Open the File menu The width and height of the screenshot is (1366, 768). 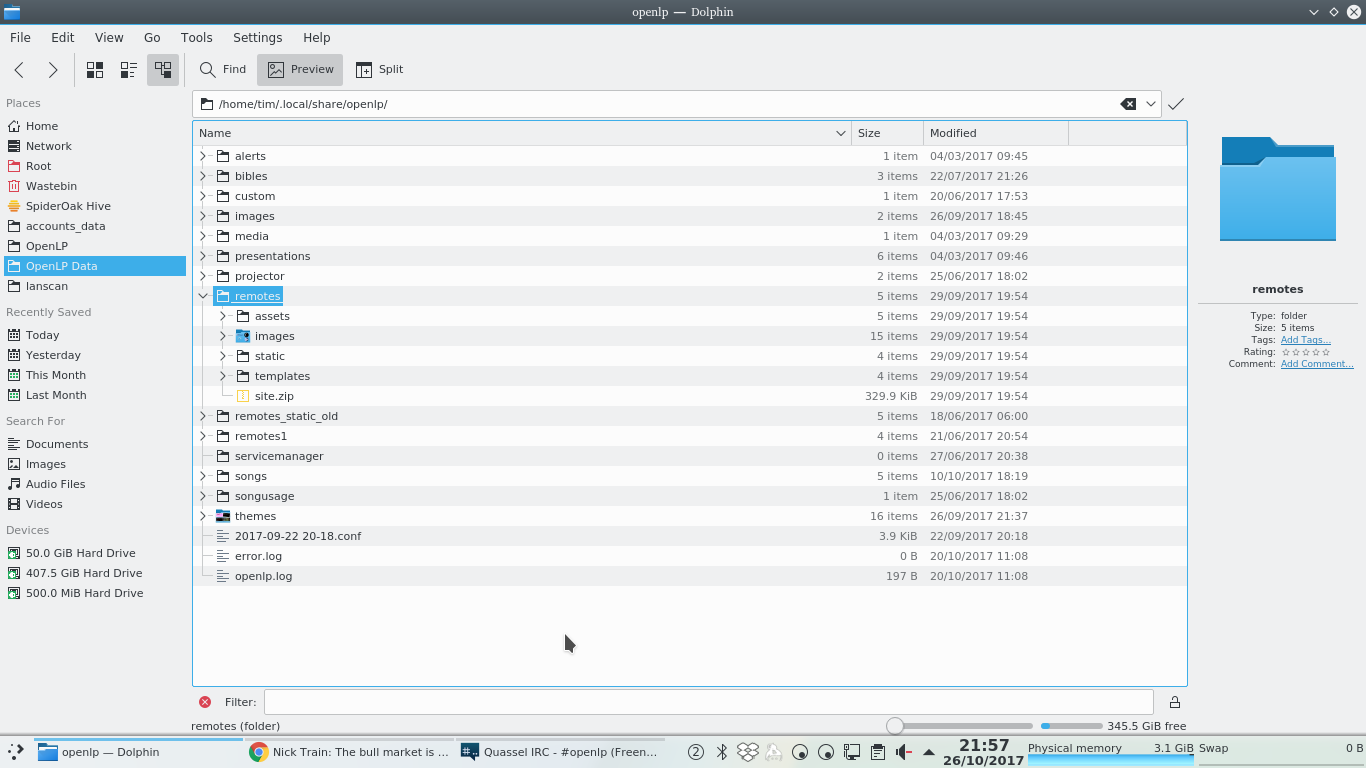click(x=20, y=37)
